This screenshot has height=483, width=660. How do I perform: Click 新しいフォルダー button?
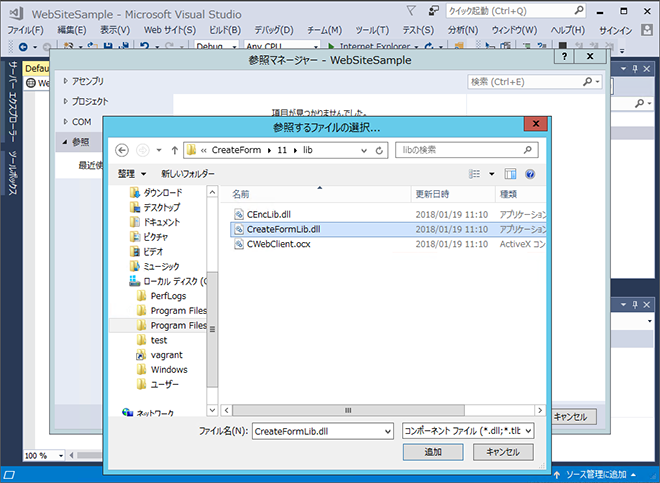tap(188, 174)
